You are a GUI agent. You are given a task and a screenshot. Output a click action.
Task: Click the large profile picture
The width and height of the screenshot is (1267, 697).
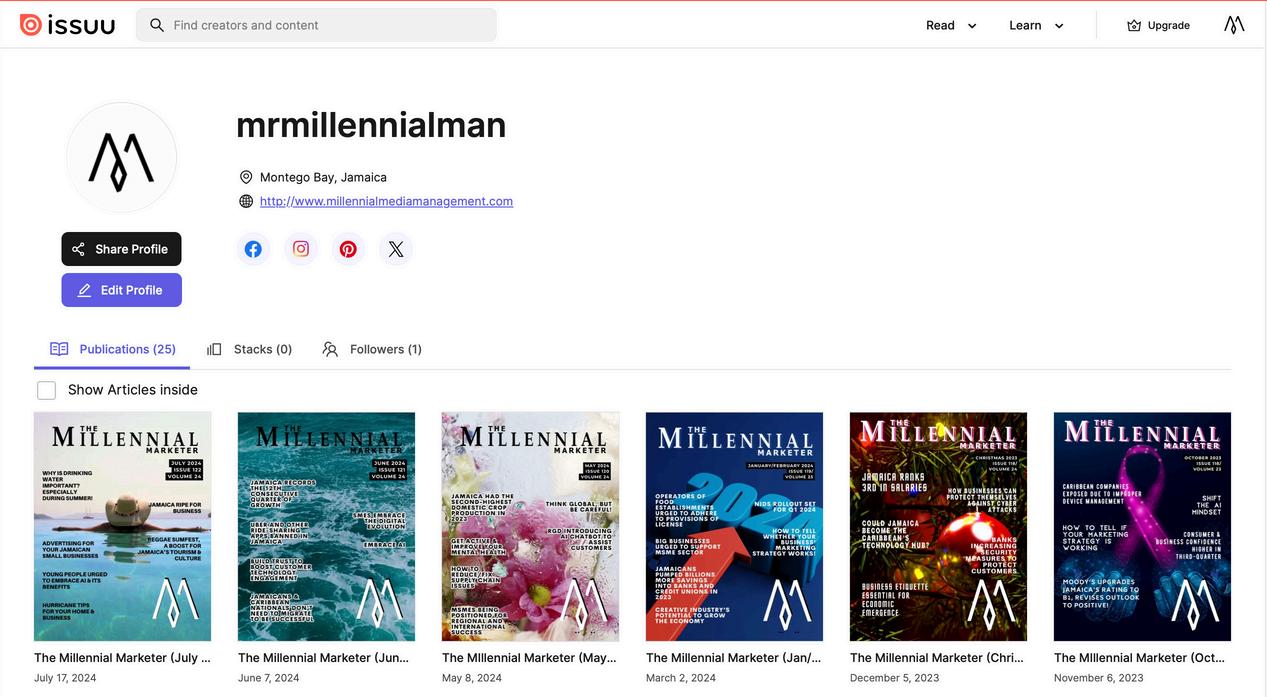[x=121, y=157]
